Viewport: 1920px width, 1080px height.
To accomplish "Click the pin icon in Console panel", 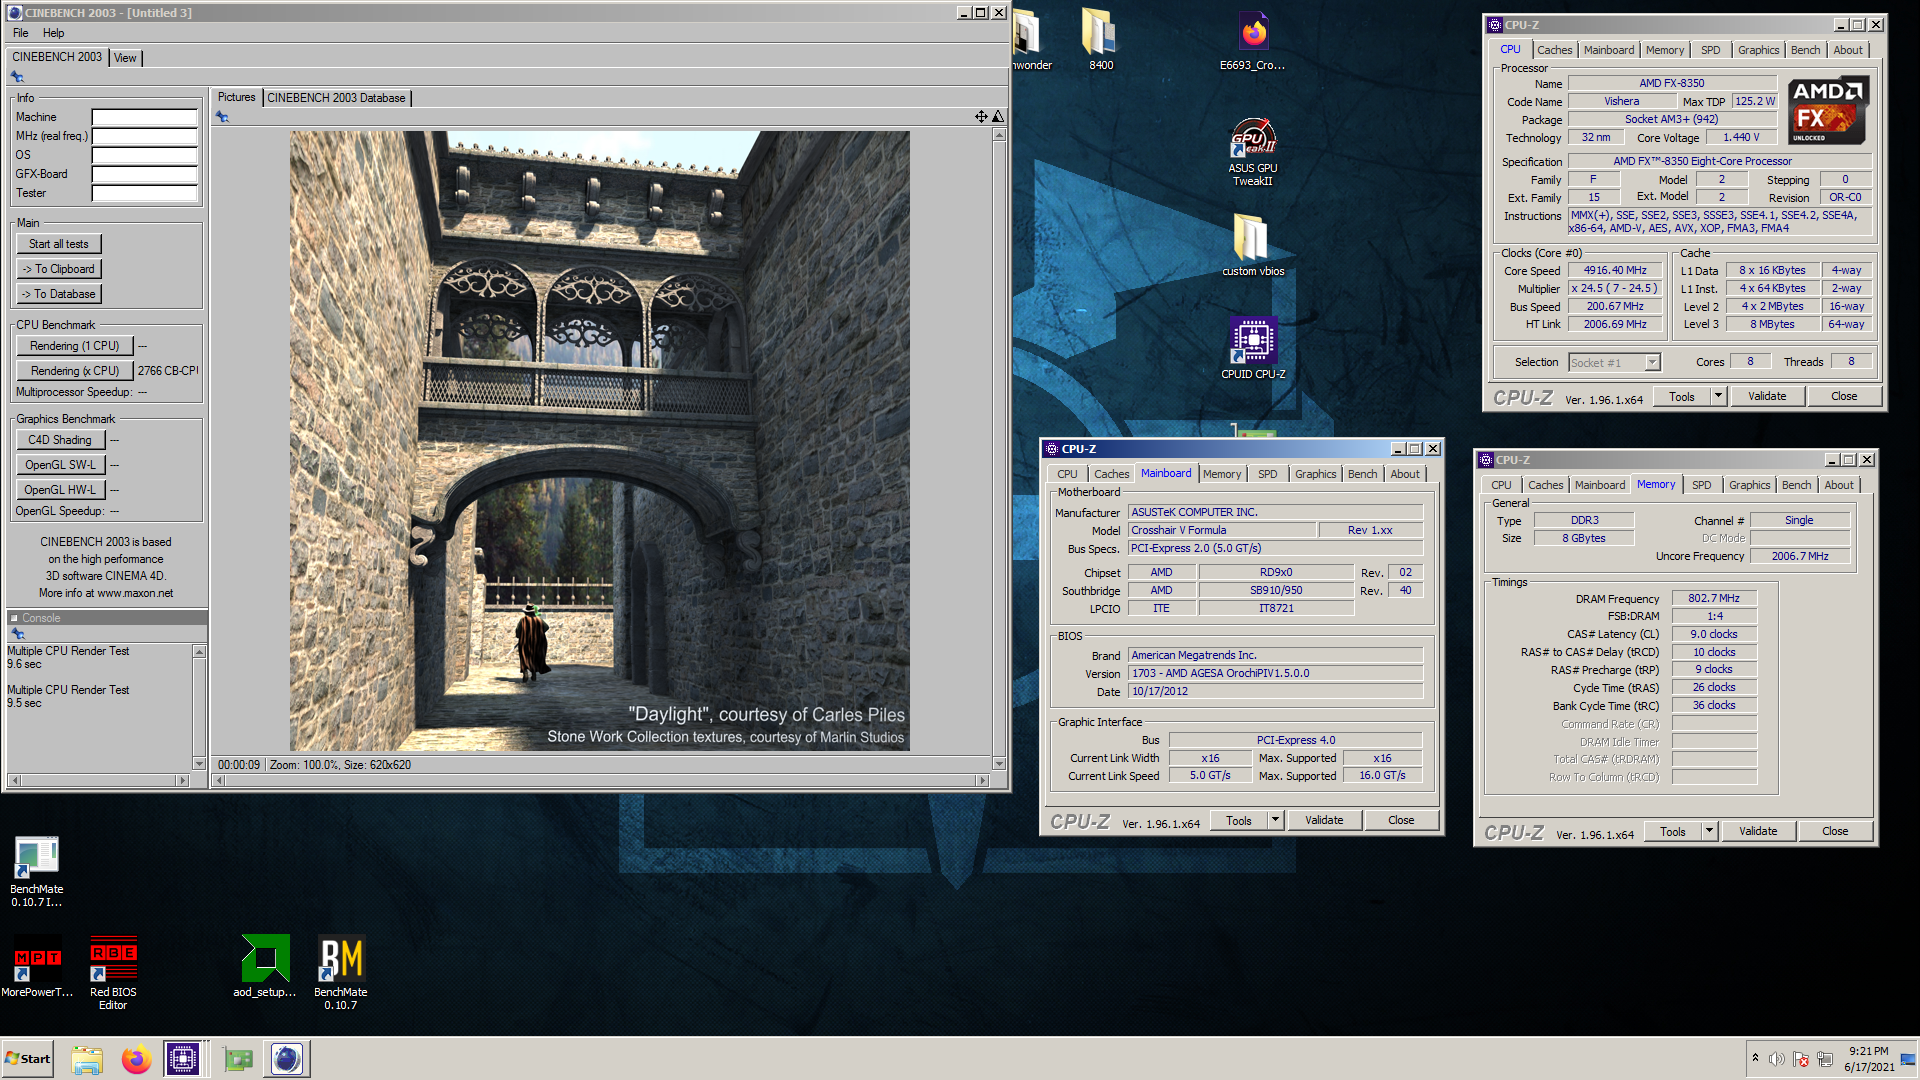I will (17, 634).
